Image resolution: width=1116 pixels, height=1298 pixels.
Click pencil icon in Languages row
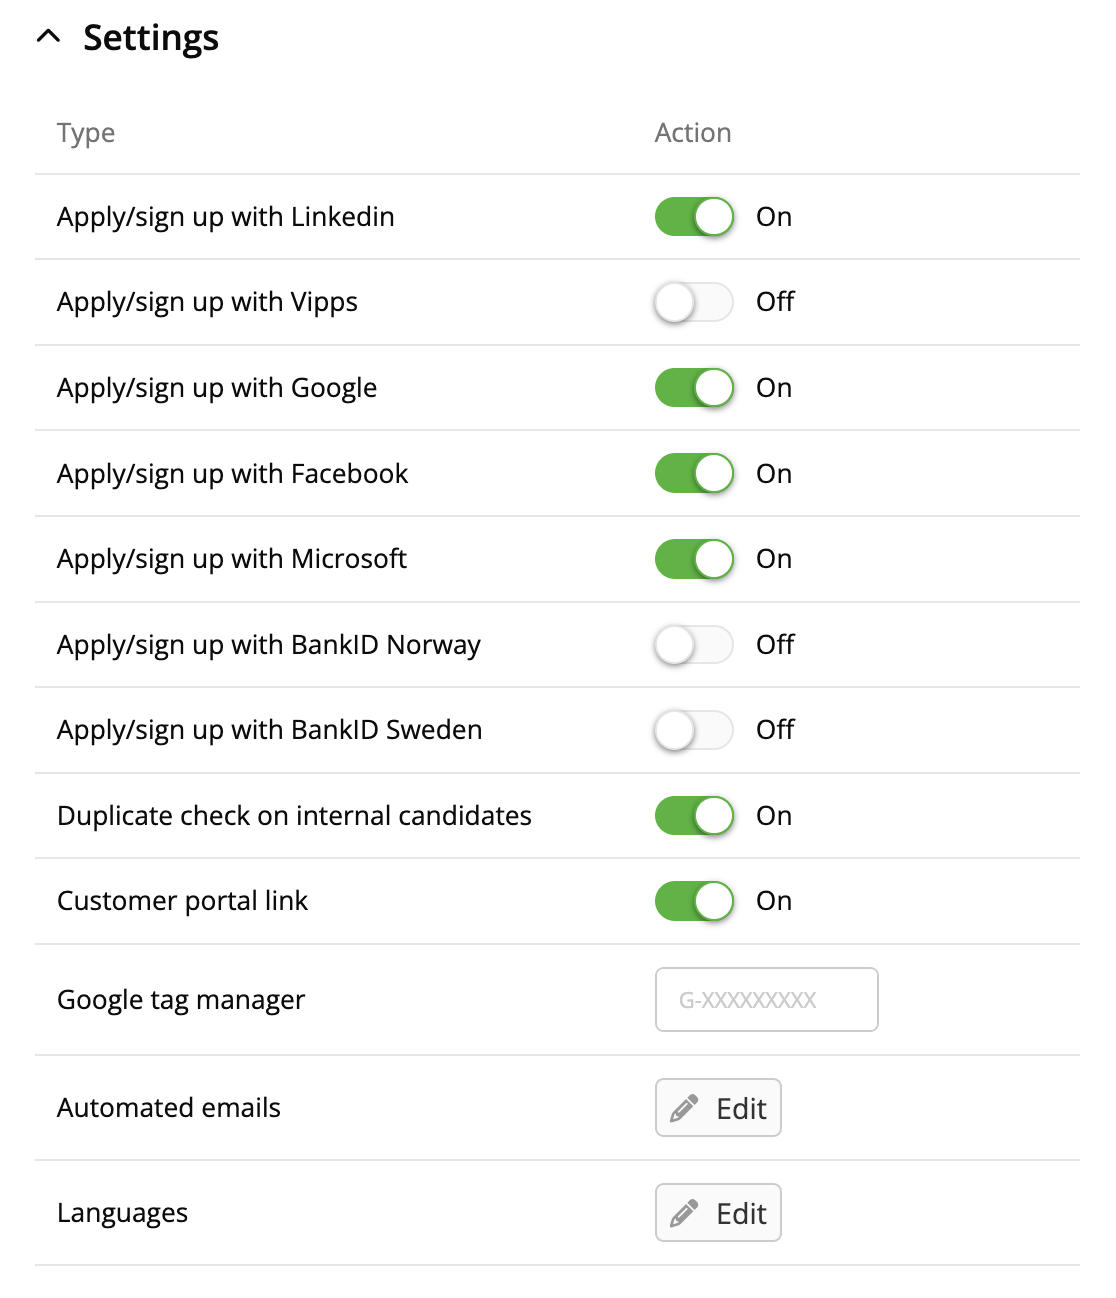coord(684,1214)
